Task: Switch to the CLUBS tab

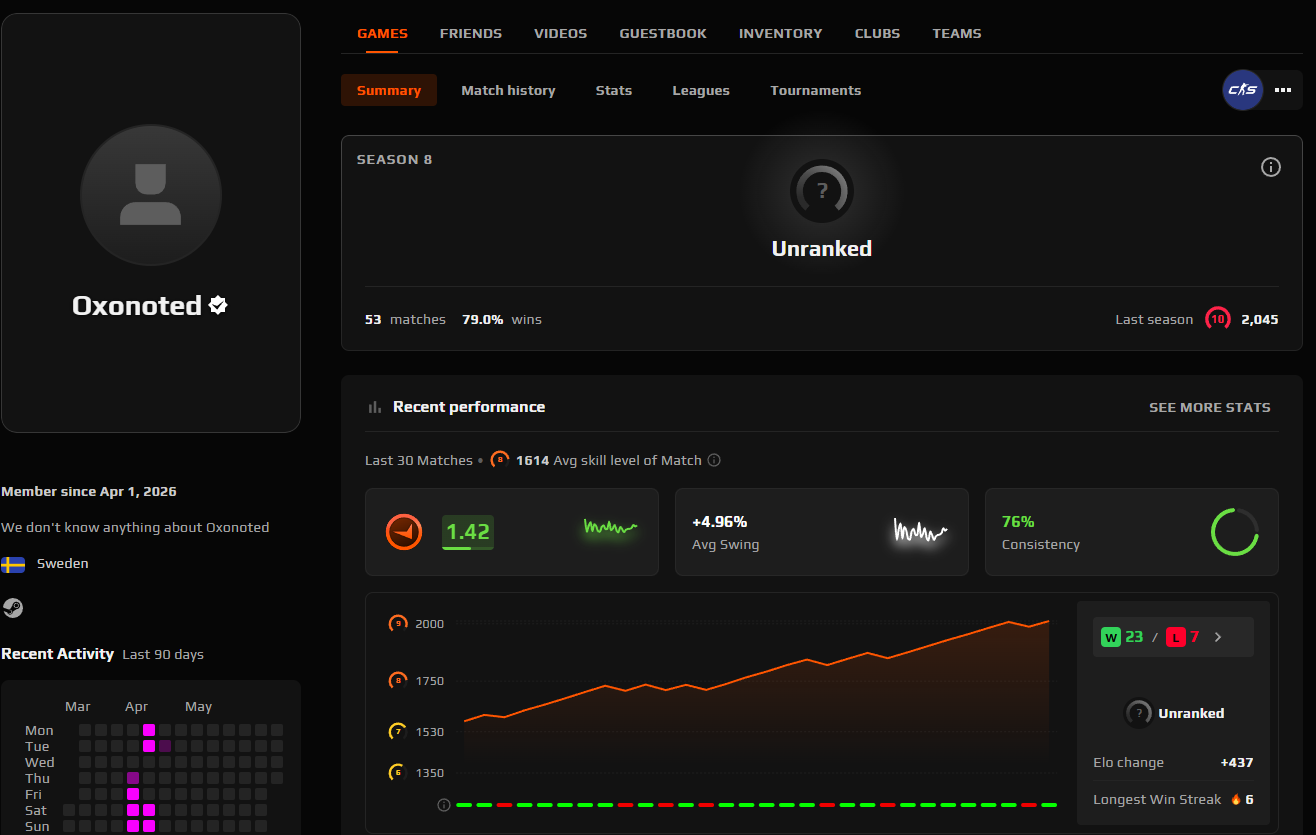Action: (x=877, y=33)
